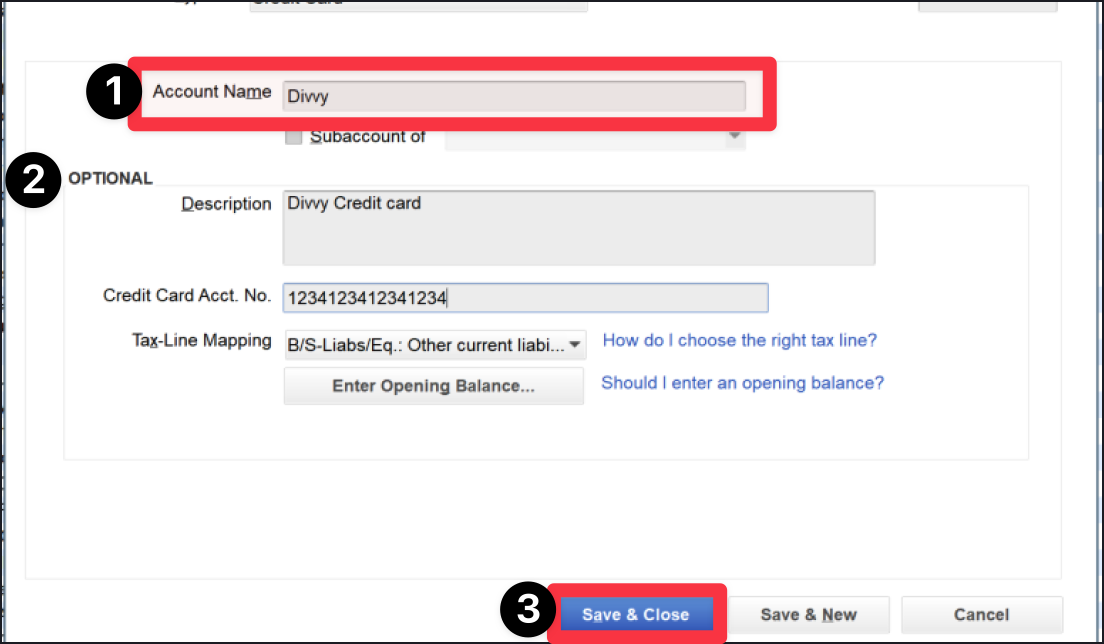This screenshot has height=644, width=1104.
Task: Open the Subaccount of dropdown
Action: (x=734, y=136)
